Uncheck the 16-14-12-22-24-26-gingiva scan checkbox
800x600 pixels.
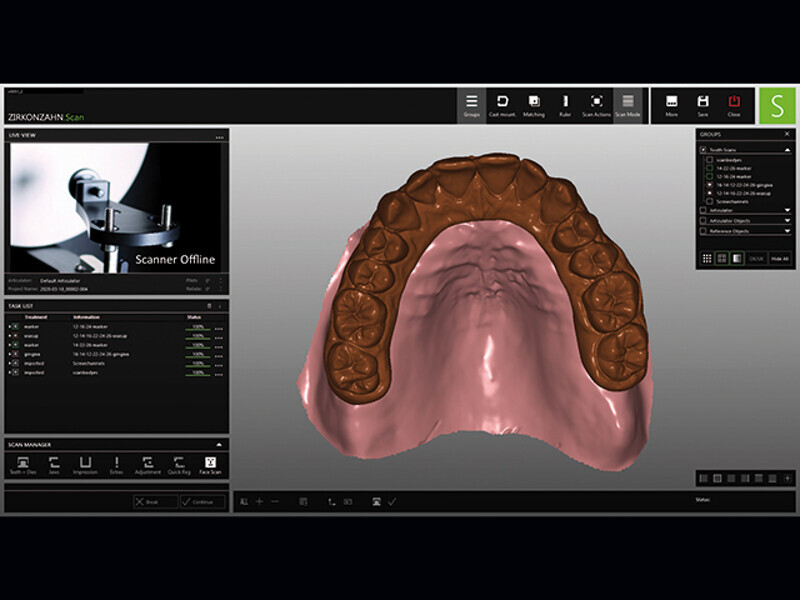(709, 185)
